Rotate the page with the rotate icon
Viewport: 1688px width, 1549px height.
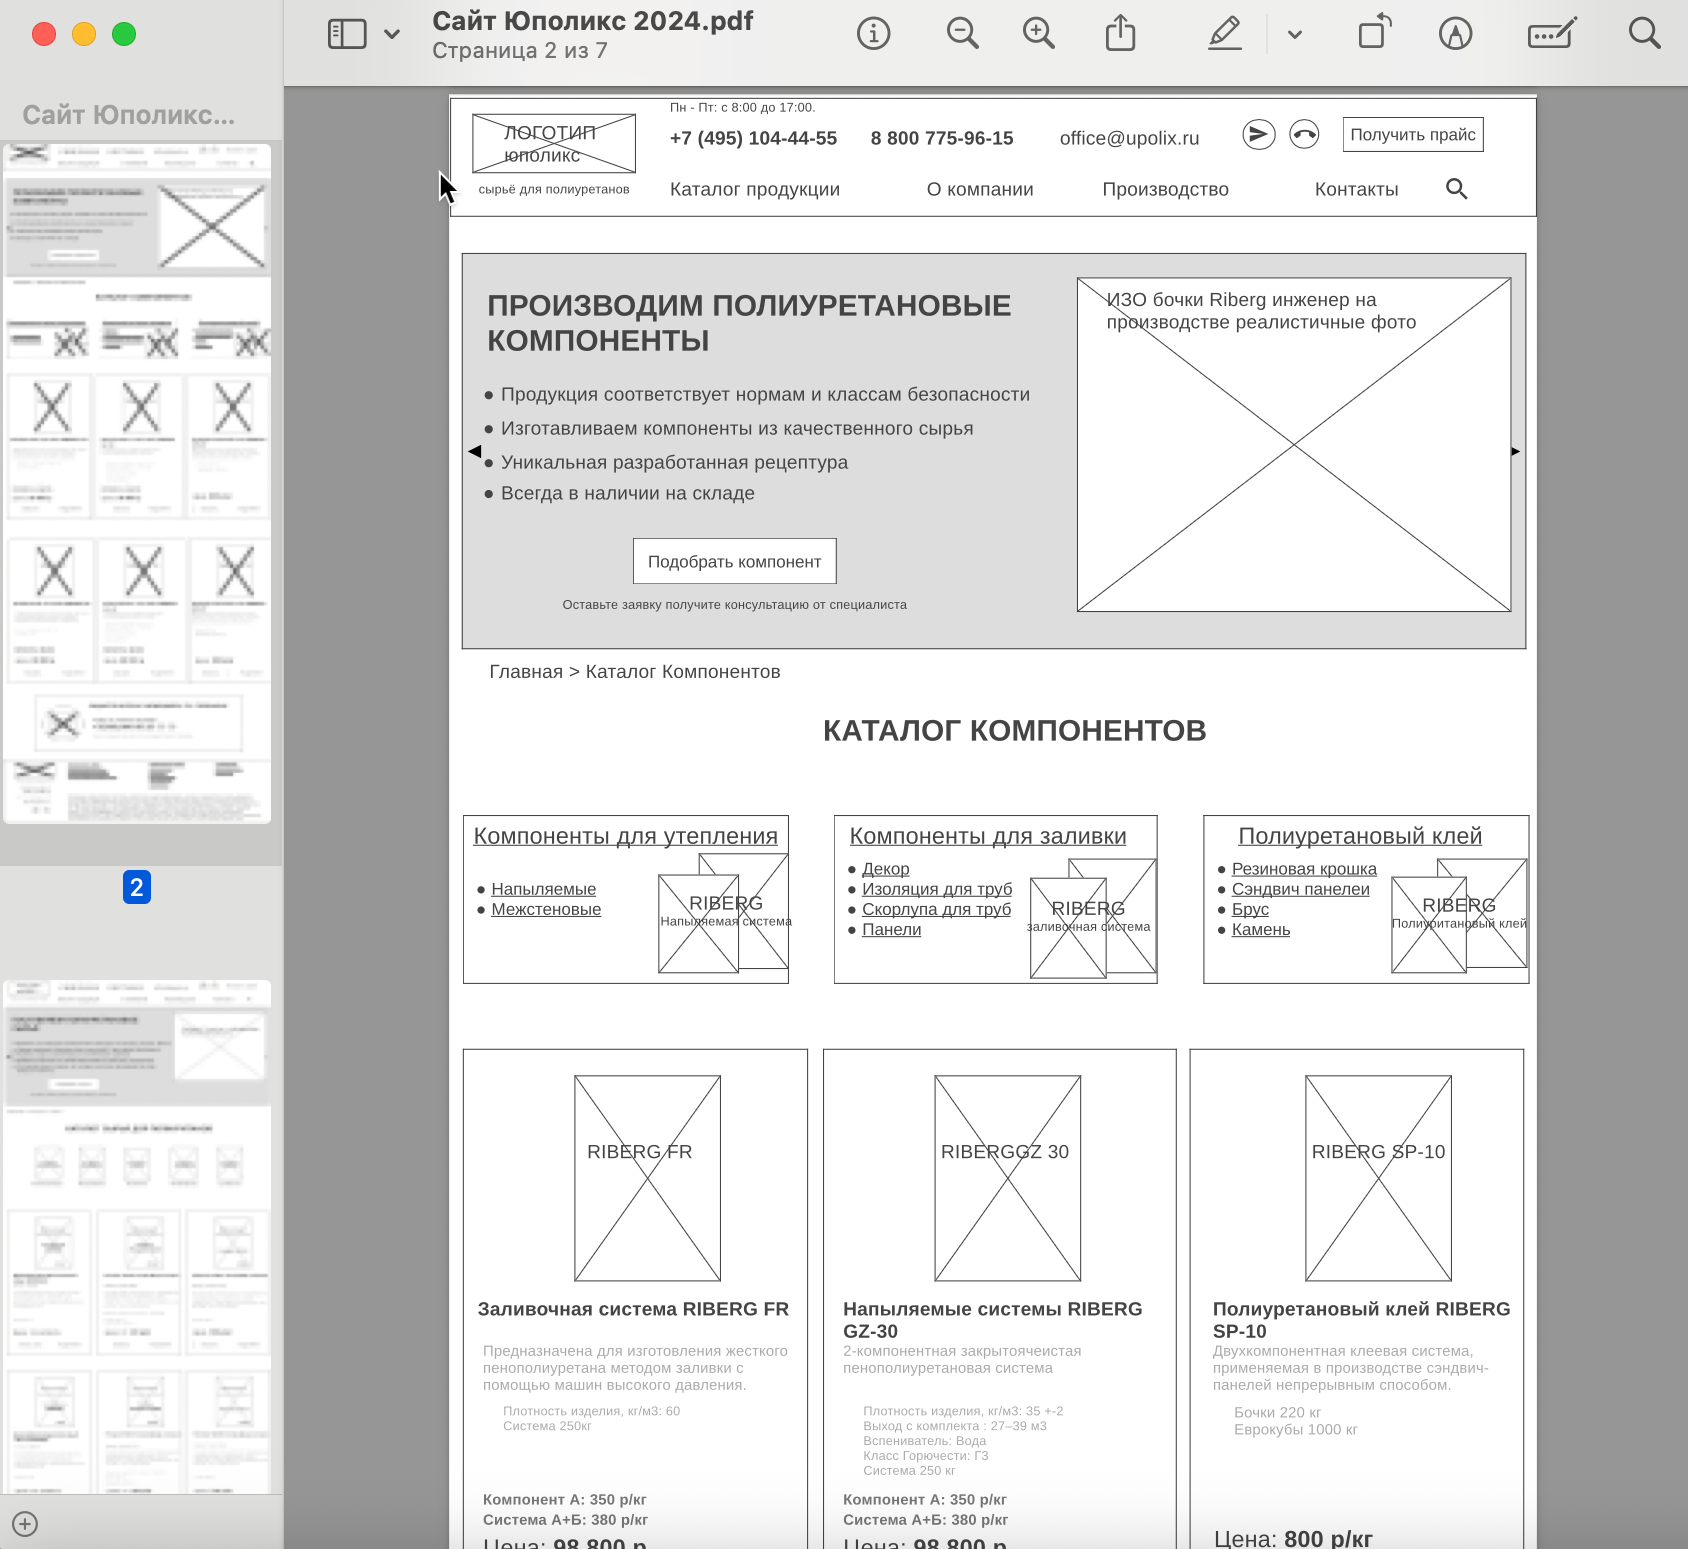(x=1375, y=32)
